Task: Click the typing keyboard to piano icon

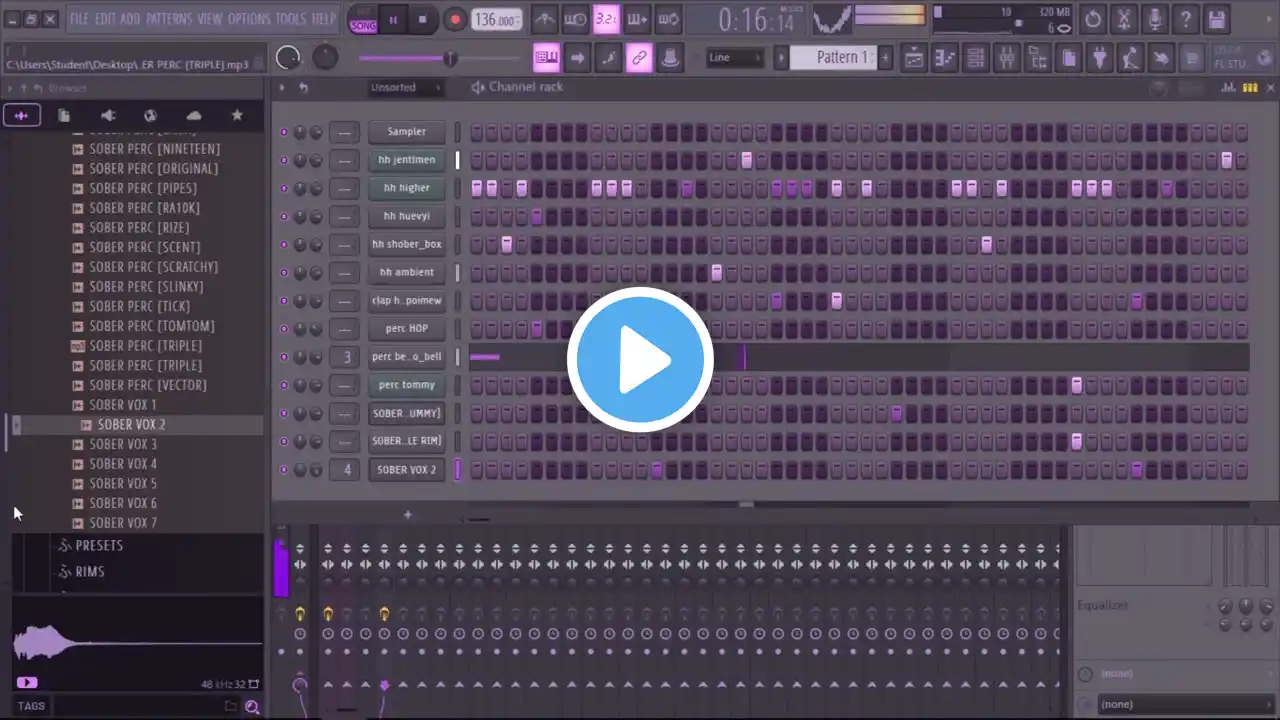Action: tap(546, 58)
